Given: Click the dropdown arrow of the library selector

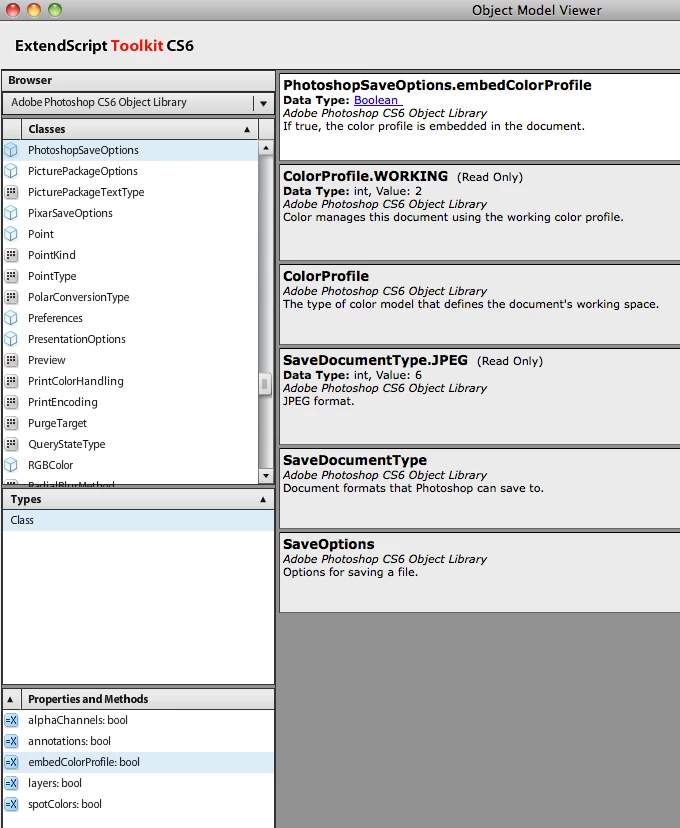Looking at the screenshot, I should coord(263,104).
